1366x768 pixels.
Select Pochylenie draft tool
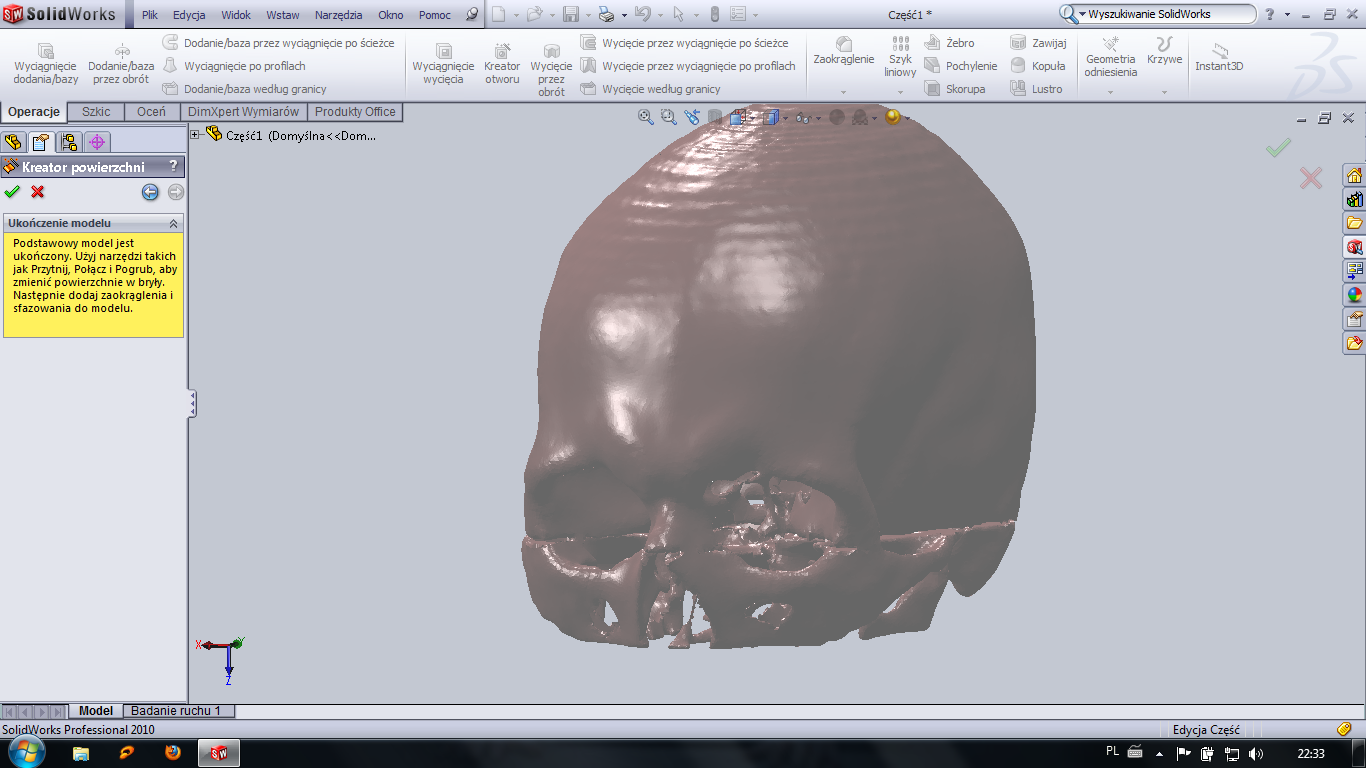coord(961,66)
